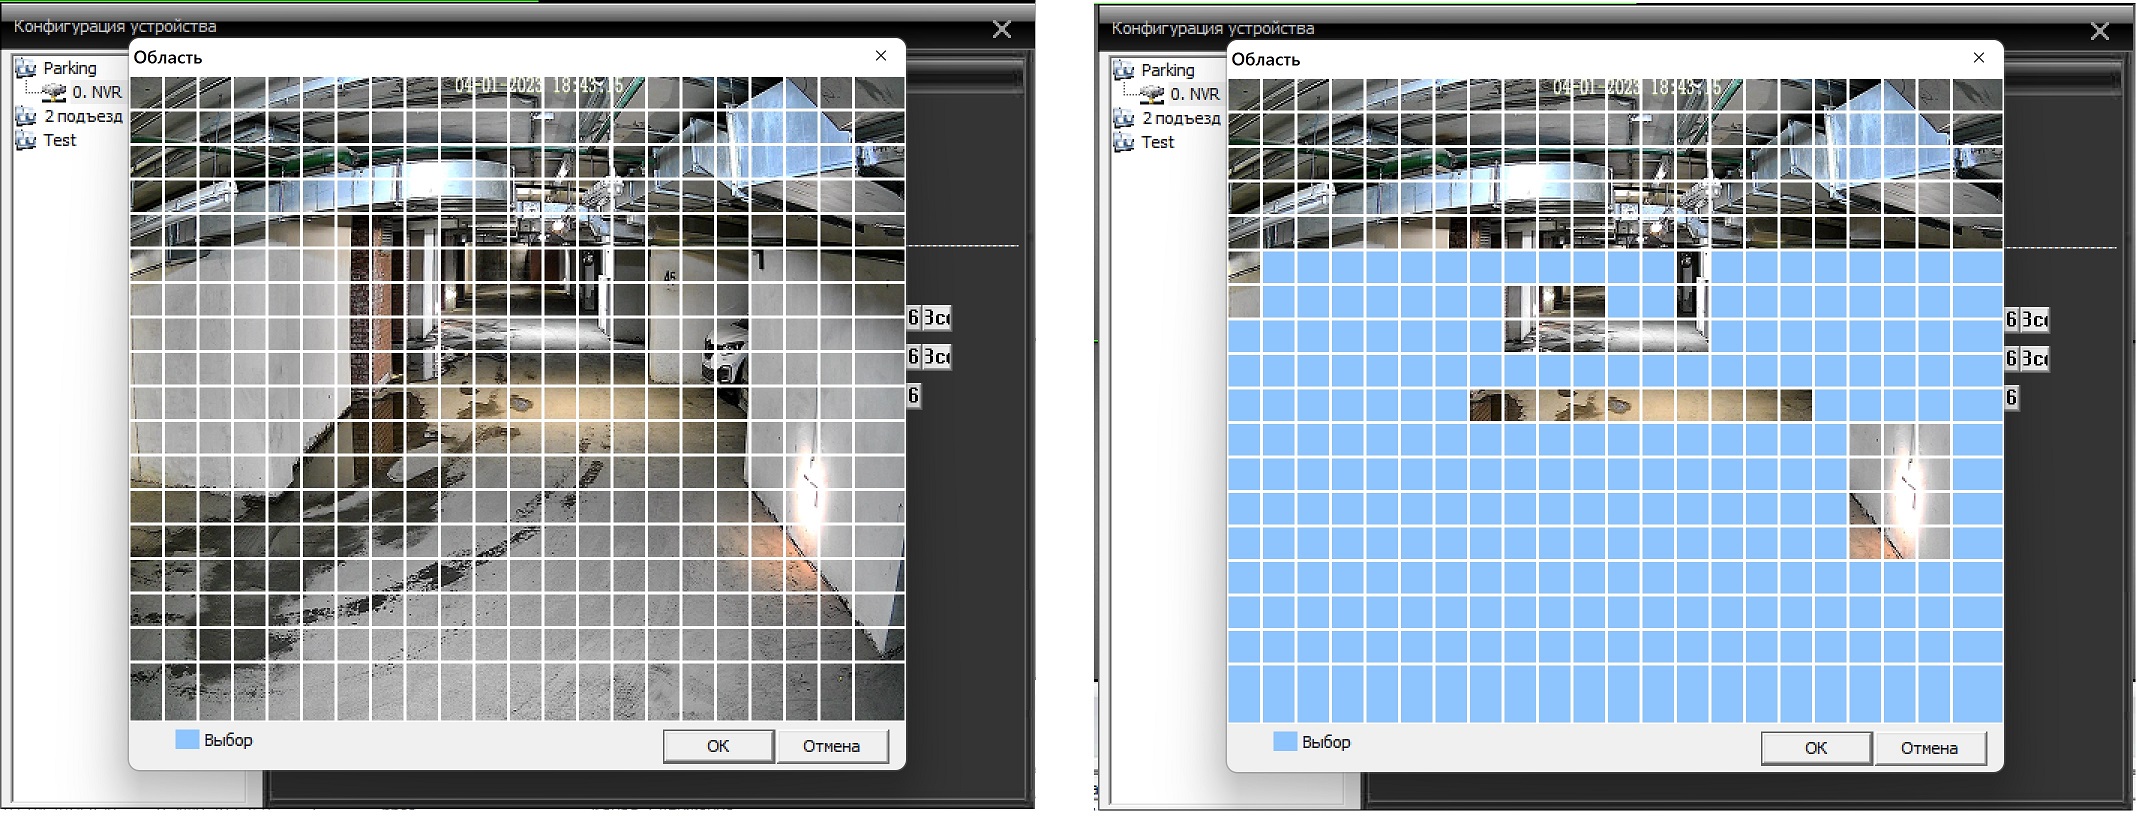Click the 2 подъезд group icon beside the blue-filled grid dialog

click(1124, 118)
